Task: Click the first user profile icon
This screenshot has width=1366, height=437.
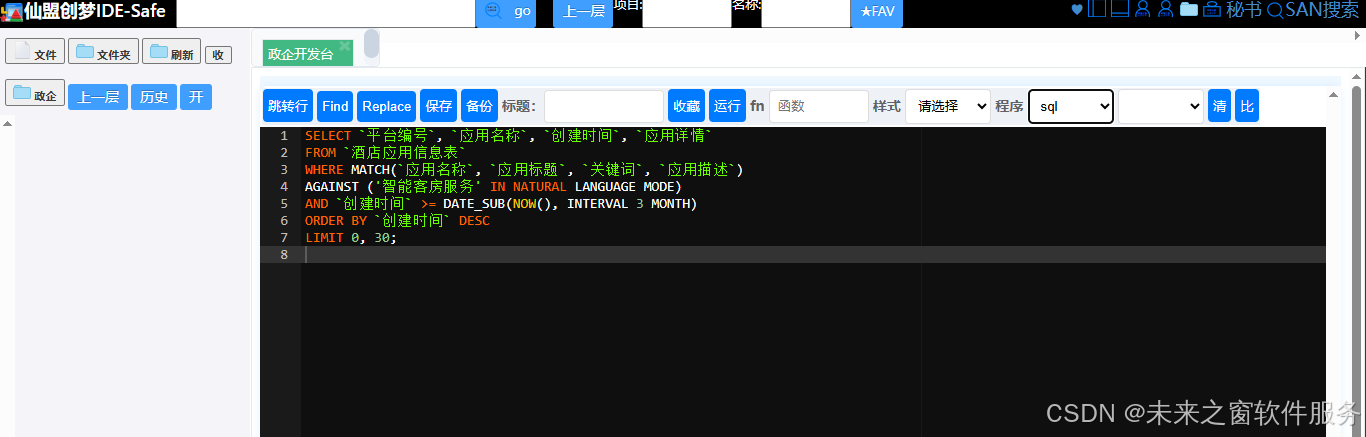Action: [x=1142, y=10]
